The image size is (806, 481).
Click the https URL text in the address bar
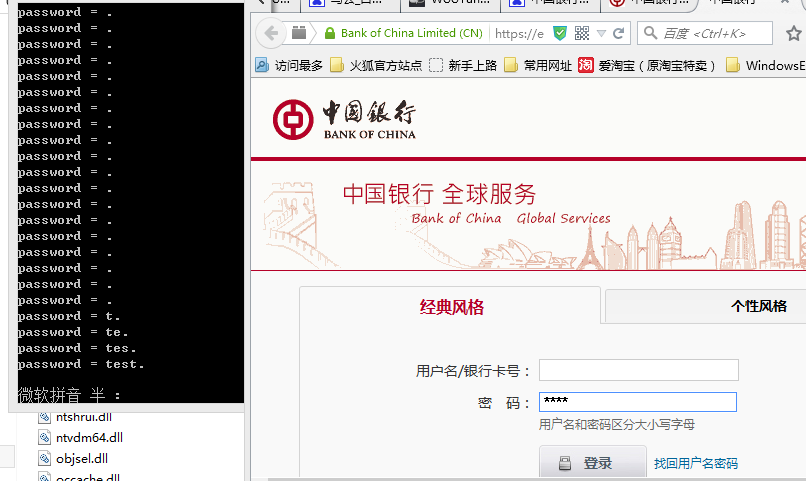[x=519, y=34]
